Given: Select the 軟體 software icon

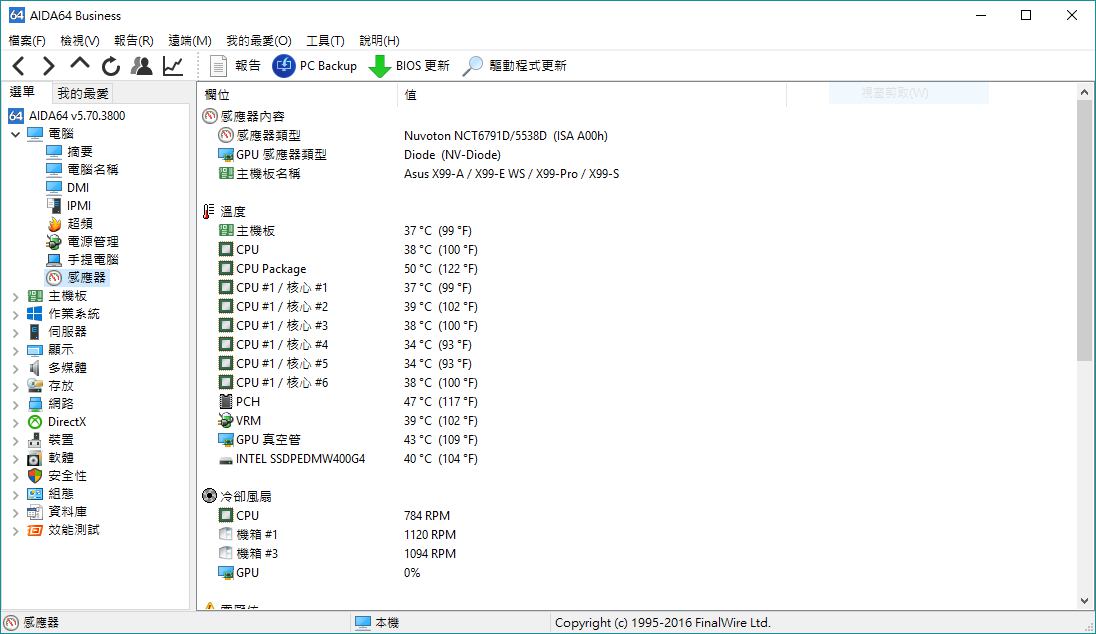Looking at the screenshot, I should pyautogui.click(x=34, y=458).
